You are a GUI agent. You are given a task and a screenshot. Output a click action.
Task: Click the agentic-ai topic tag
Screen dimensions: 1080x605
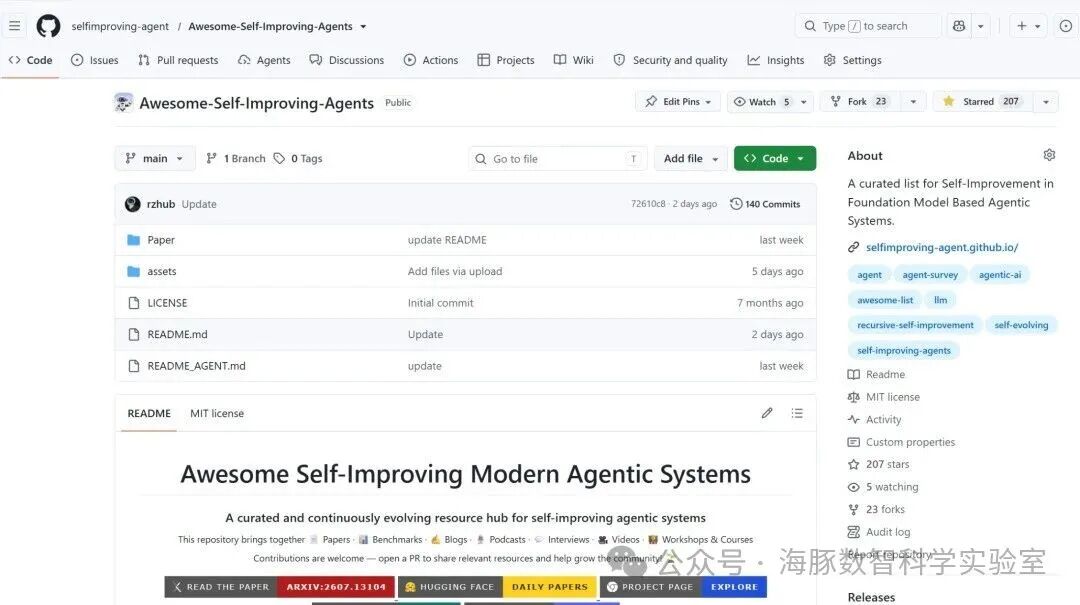[999, 274]
